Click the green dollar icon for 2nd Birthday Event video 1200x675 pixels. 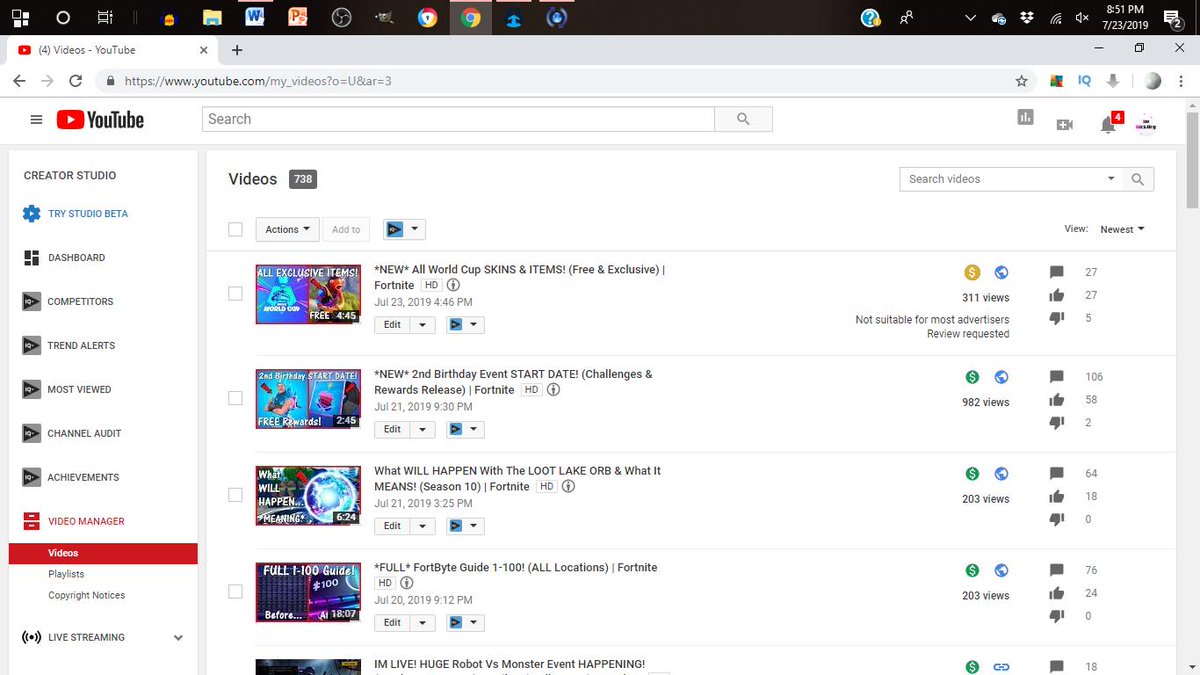pyautogui.click(x=972, y=377)
